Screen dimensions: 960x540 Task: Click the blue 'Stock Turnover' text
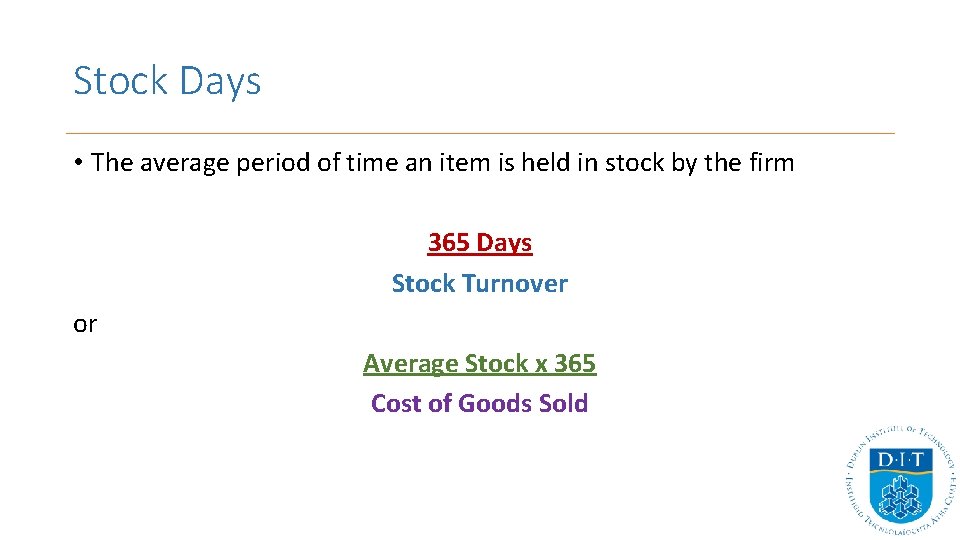[480, 283]
